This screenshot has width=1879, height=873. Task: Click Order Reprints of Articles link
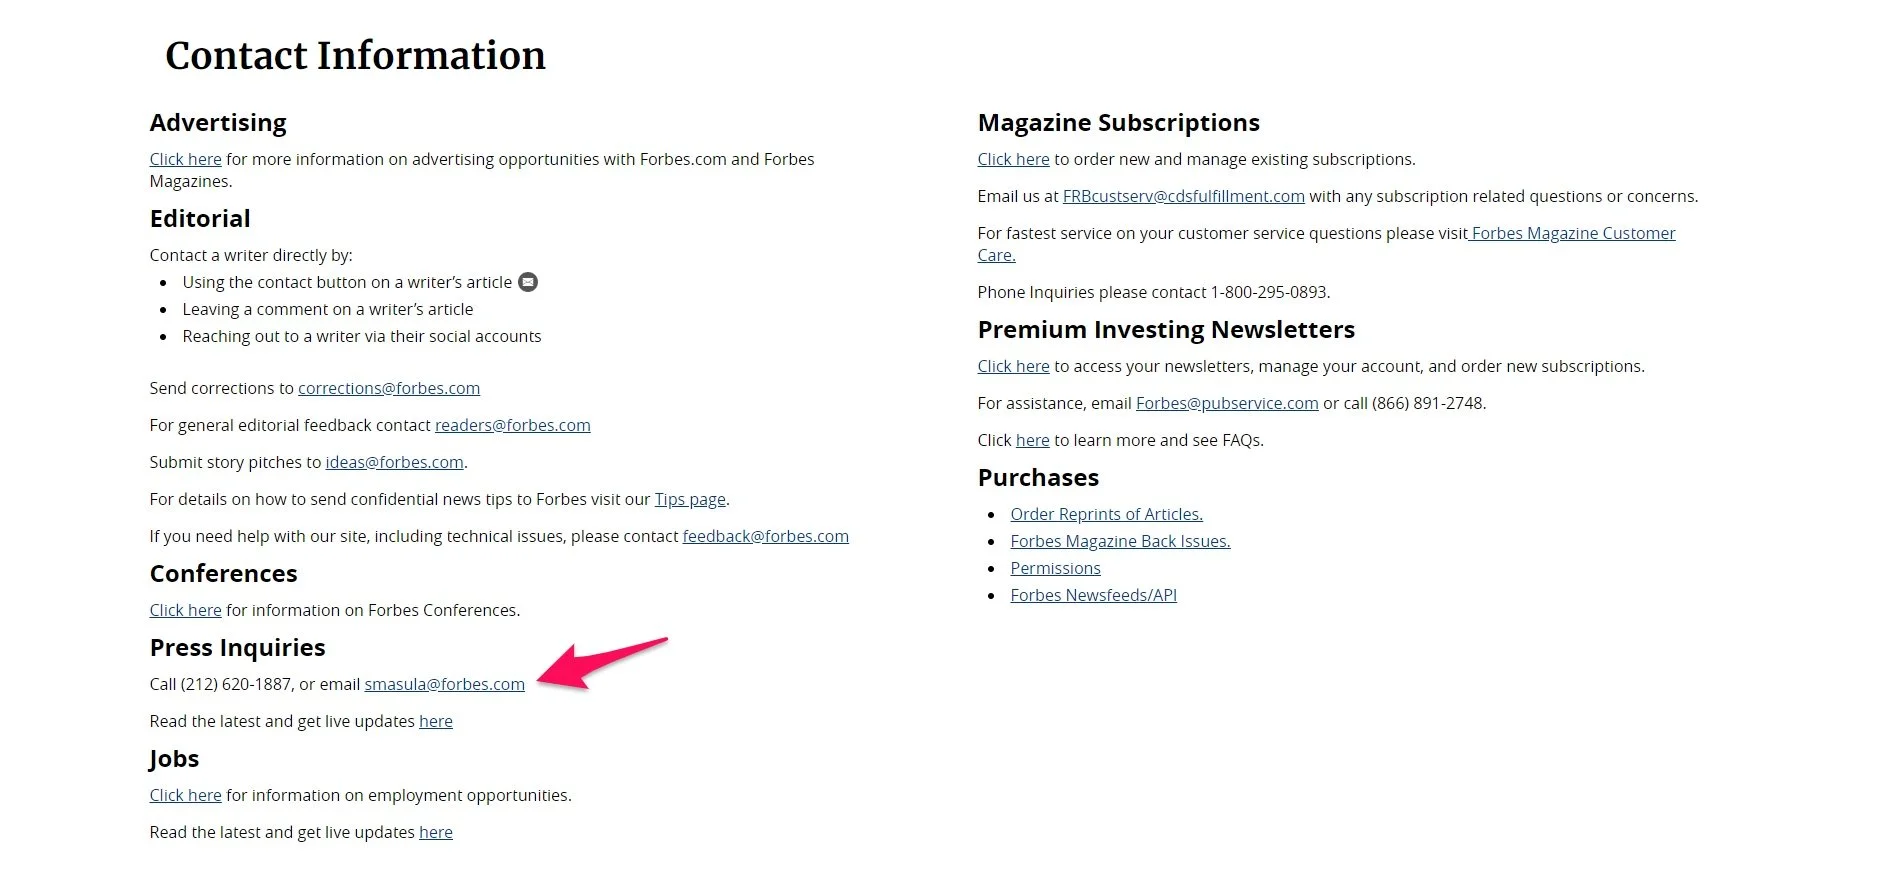pos(1107,514)
